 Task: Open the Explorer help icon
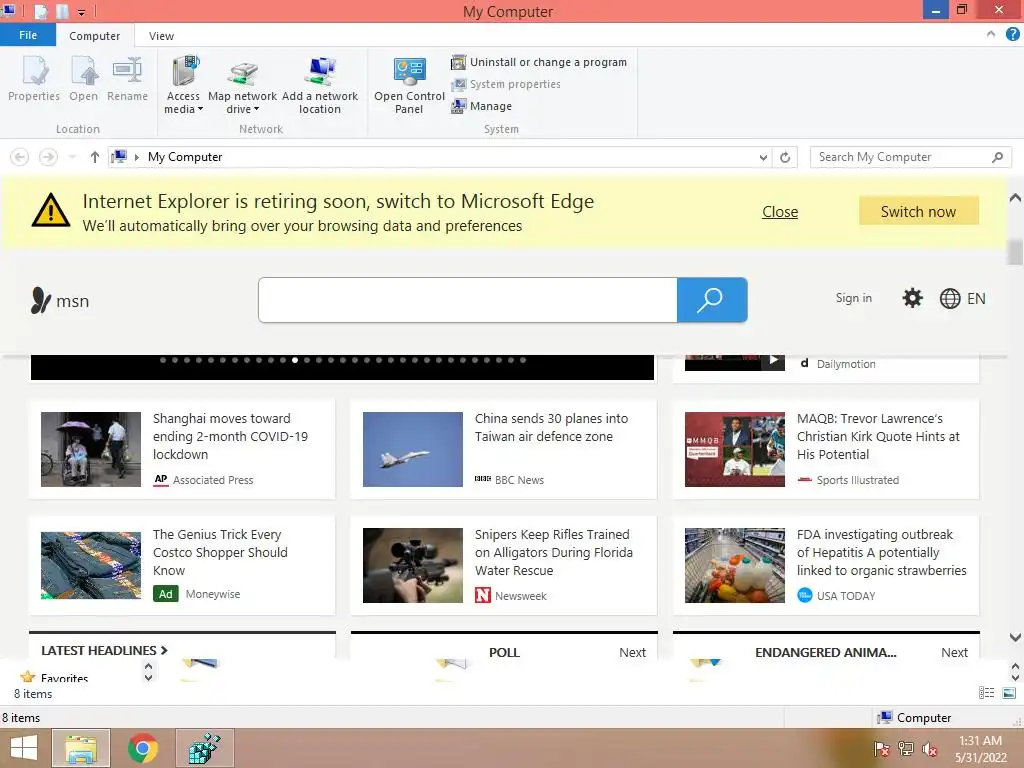point(1012,35)
